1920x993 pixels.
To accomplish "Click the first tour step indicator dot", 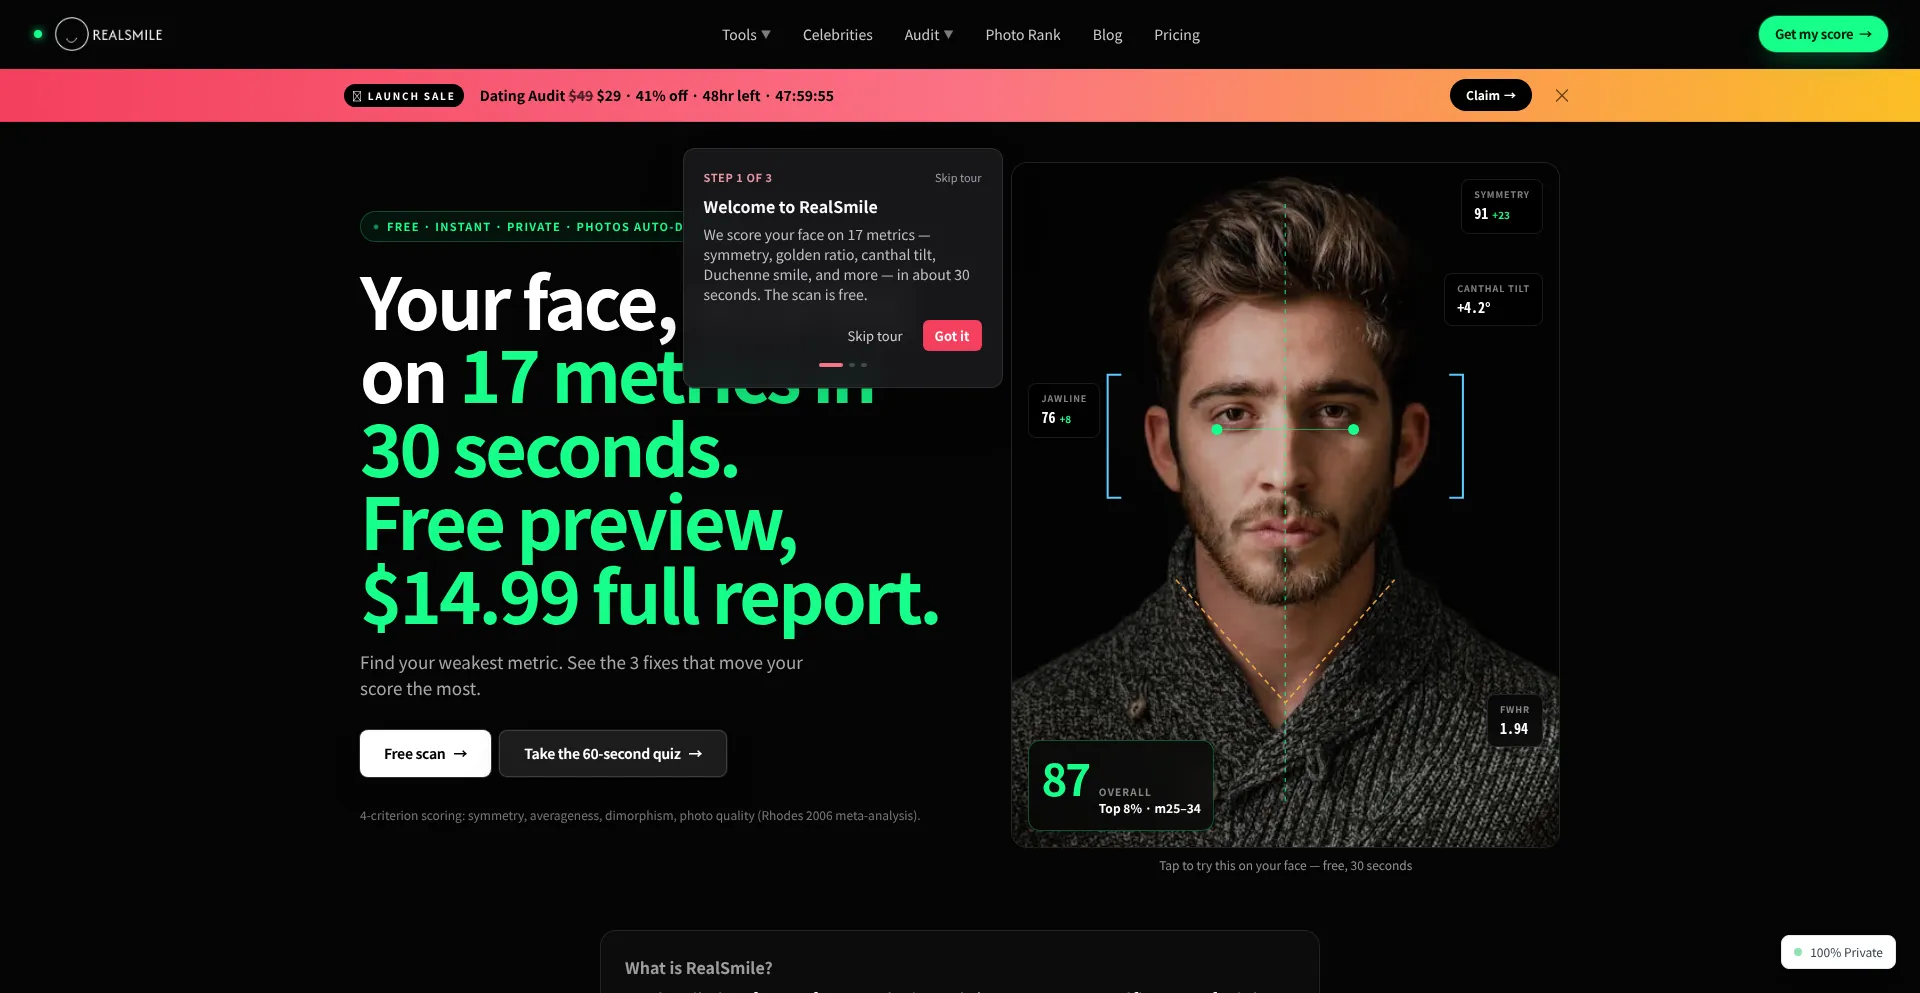I will tap(831, 365).
